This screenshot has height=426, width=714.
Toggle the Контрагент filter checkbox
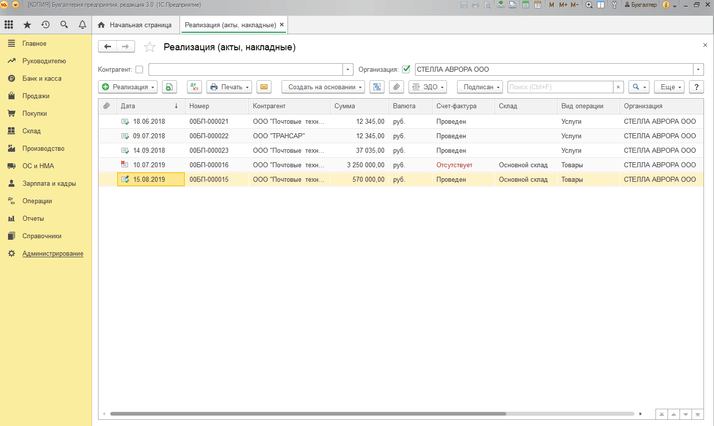[139, 70]
